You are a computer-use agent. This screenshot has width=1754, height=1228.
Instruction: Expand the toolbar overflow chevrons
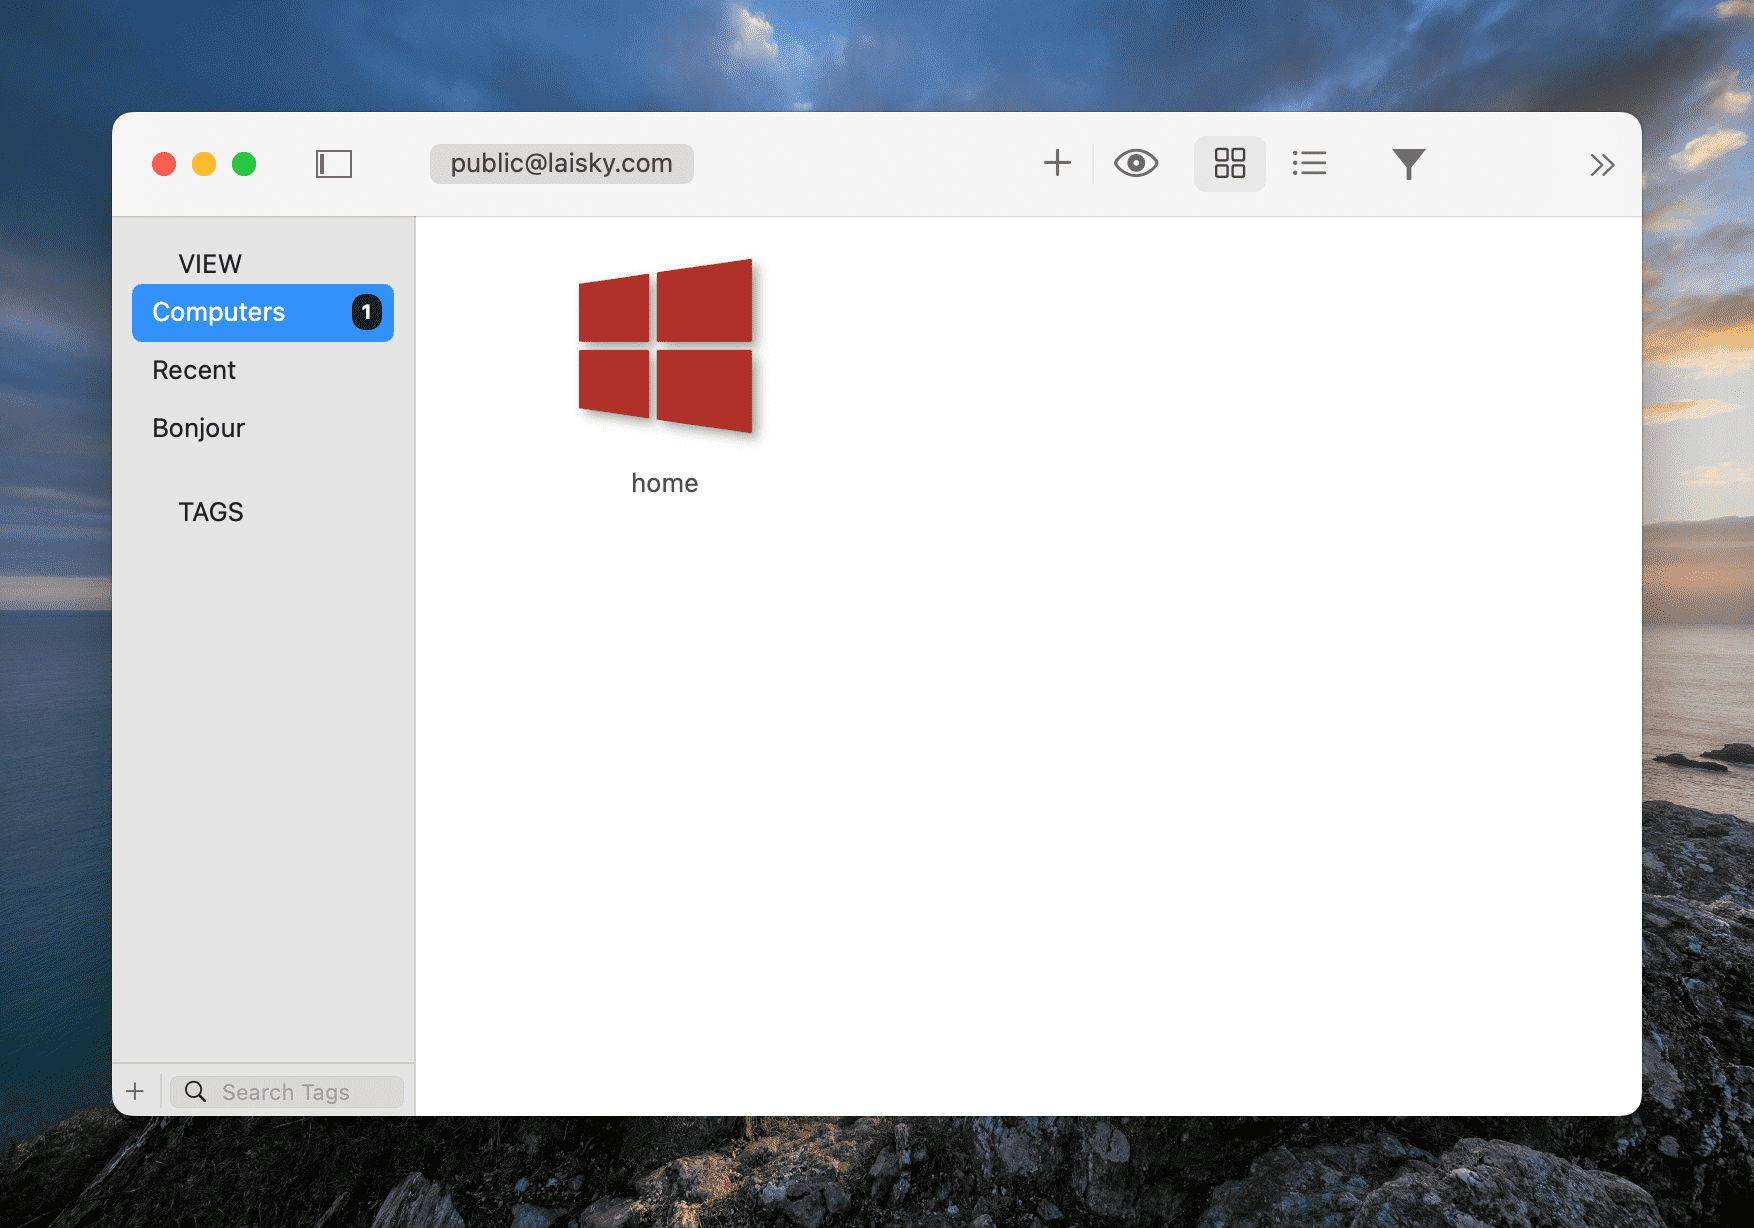1601,165
